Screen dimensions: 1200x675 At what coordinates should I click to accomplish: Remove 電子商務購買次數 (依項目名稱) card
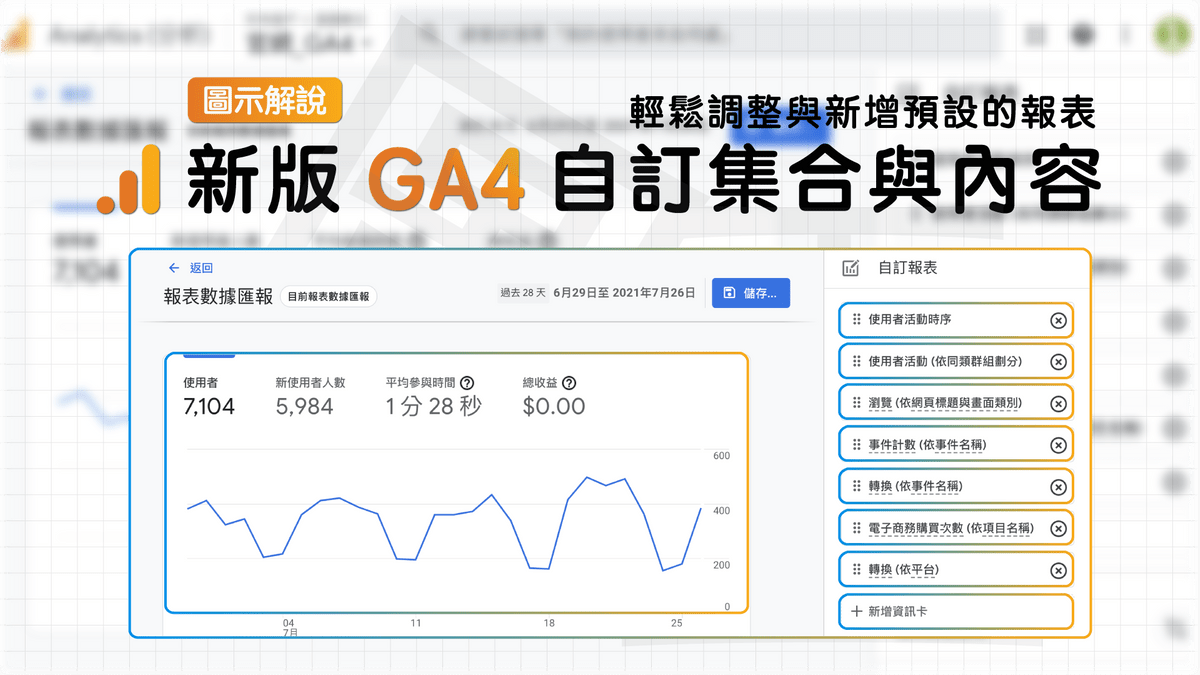pos(1058,528)
